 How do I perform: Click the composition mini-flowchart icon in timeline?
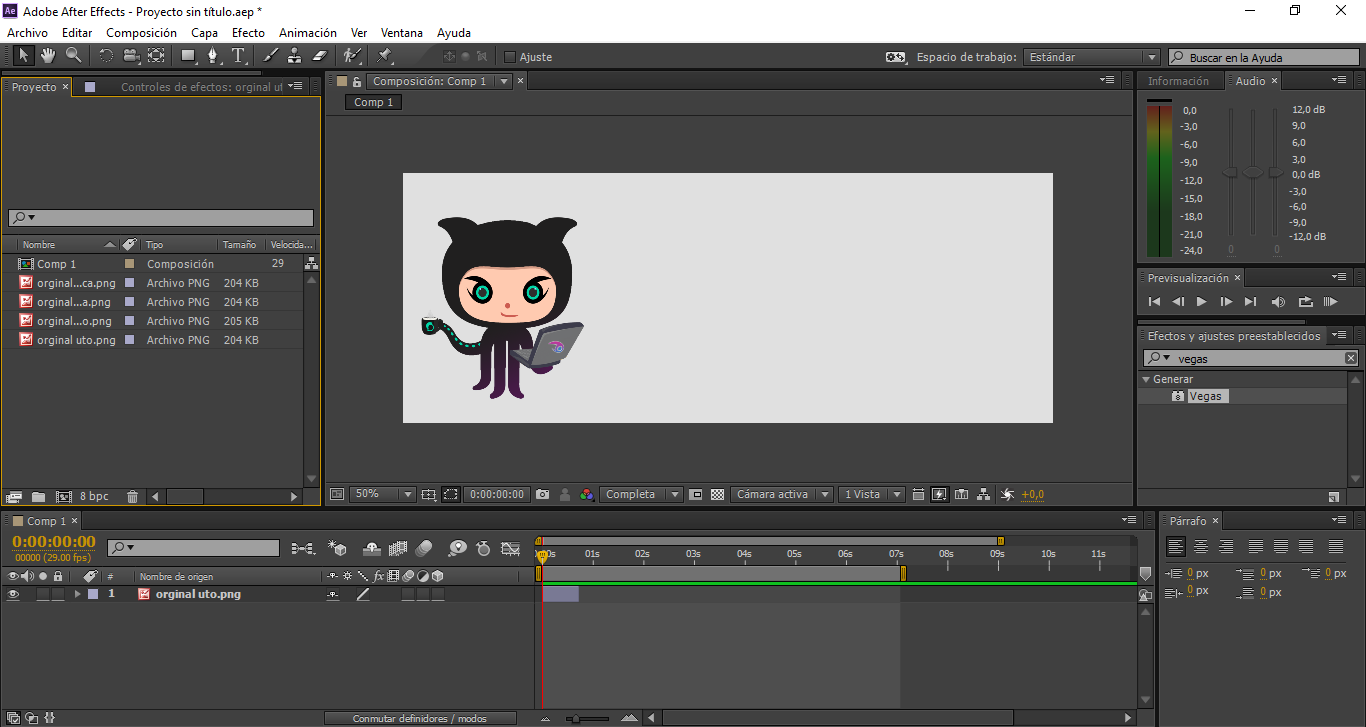tap(302, 548)
